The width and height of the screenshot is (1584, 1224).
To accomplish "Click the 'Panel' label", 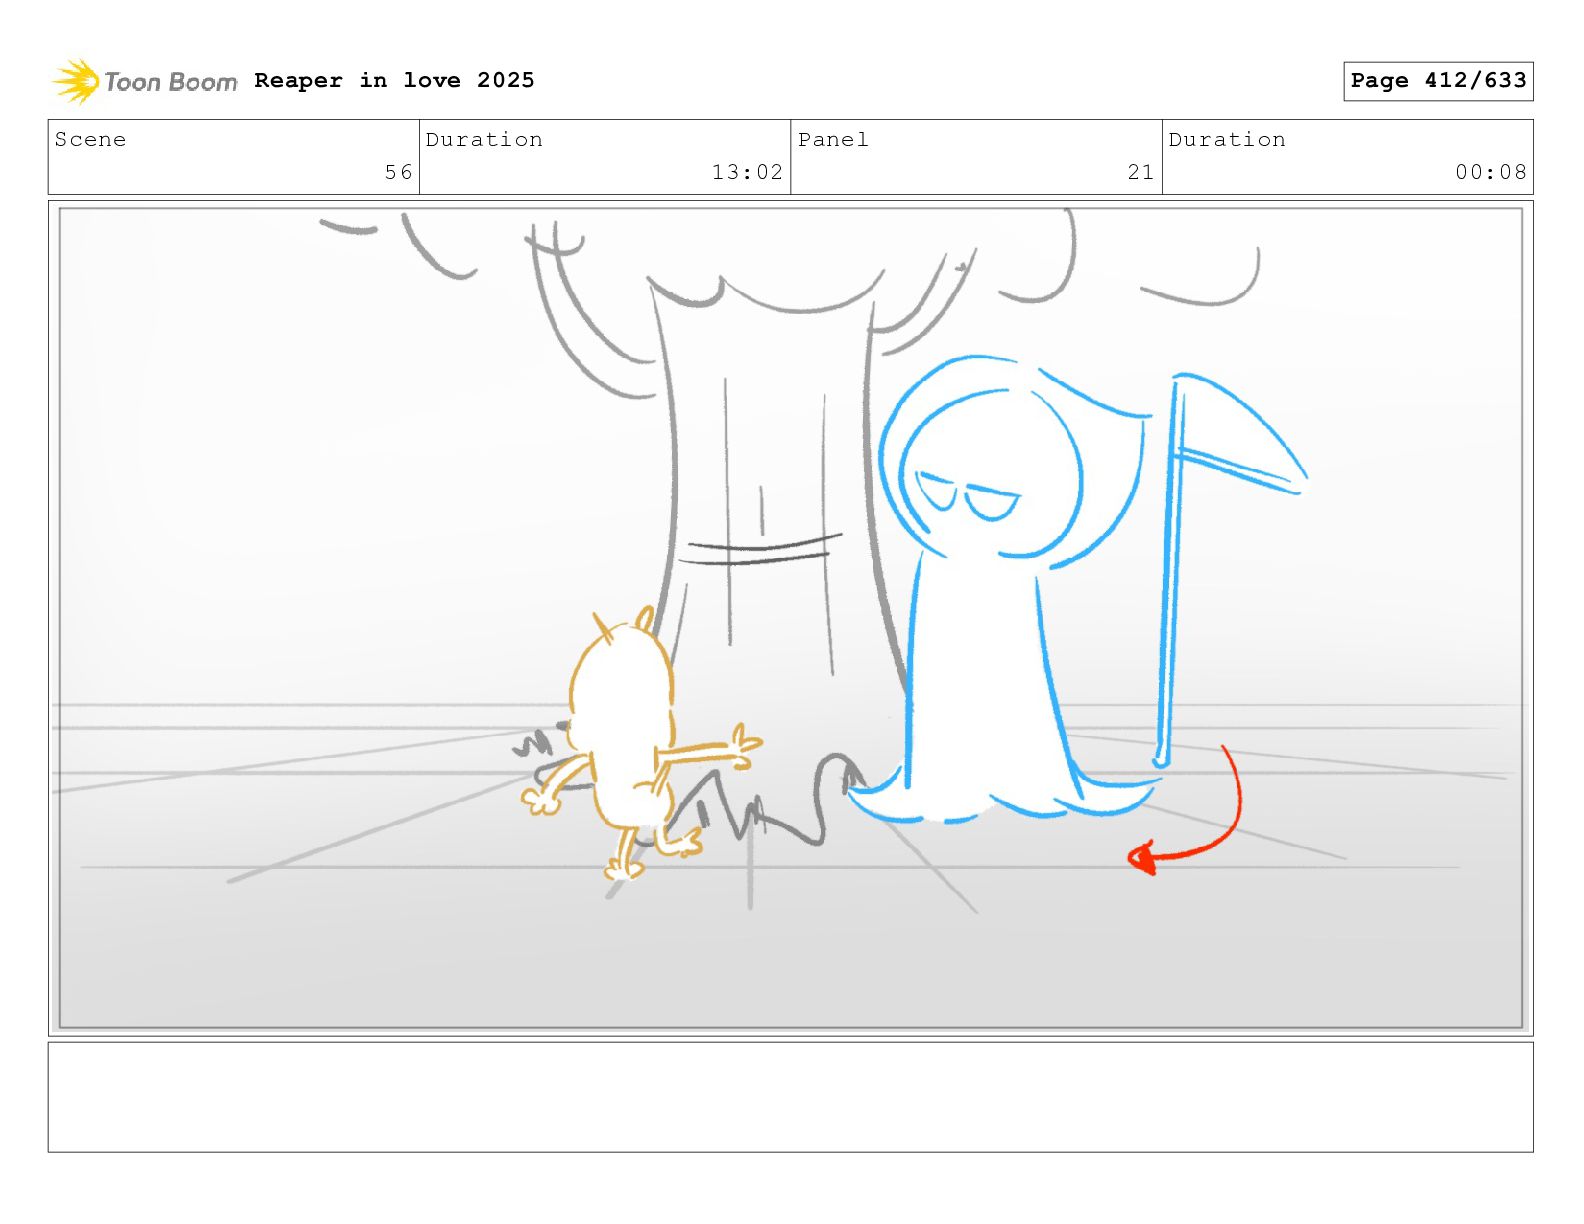I will tap(833, 140).
